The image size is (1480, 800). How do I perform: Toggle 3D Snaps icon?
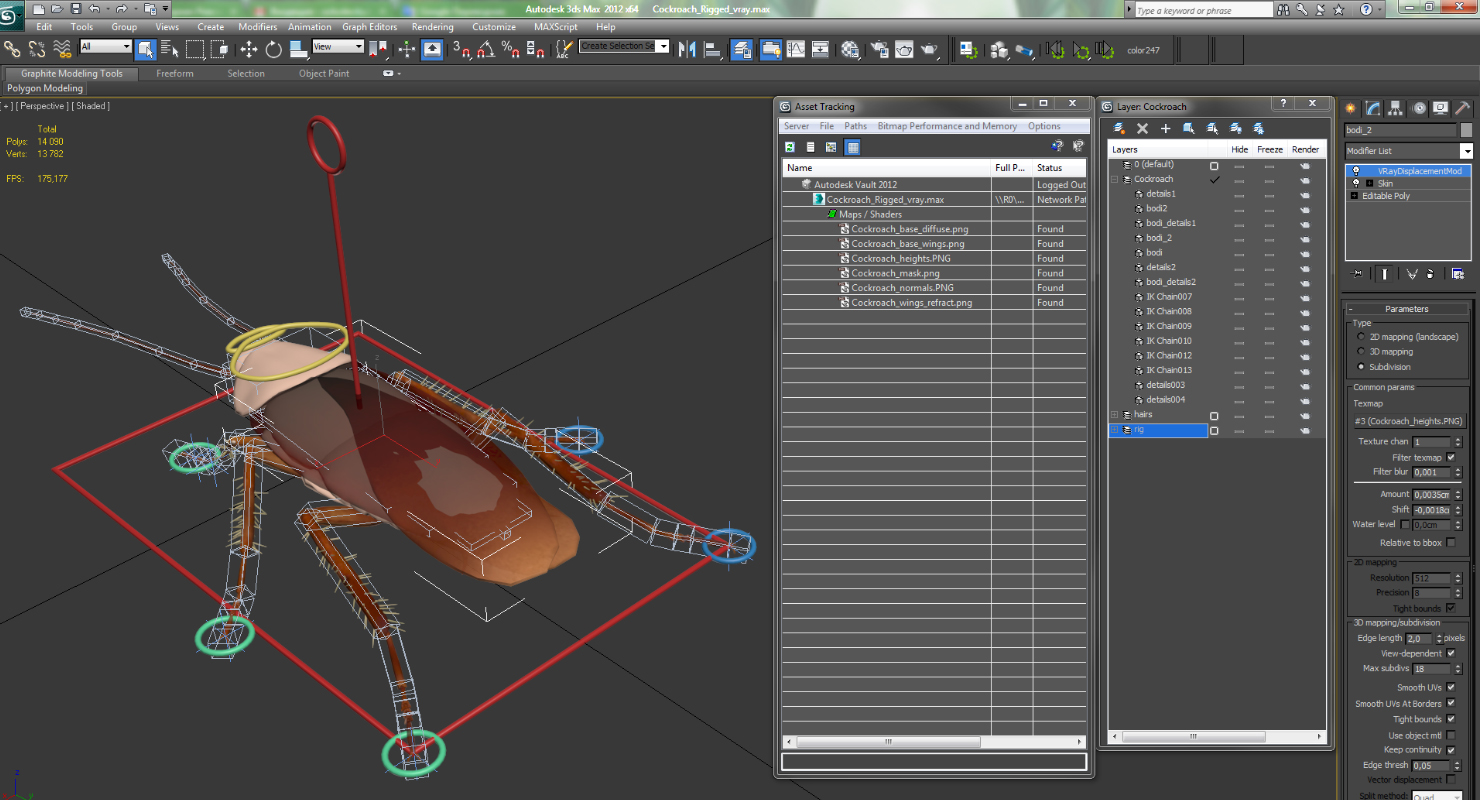(x=461, y=48)
